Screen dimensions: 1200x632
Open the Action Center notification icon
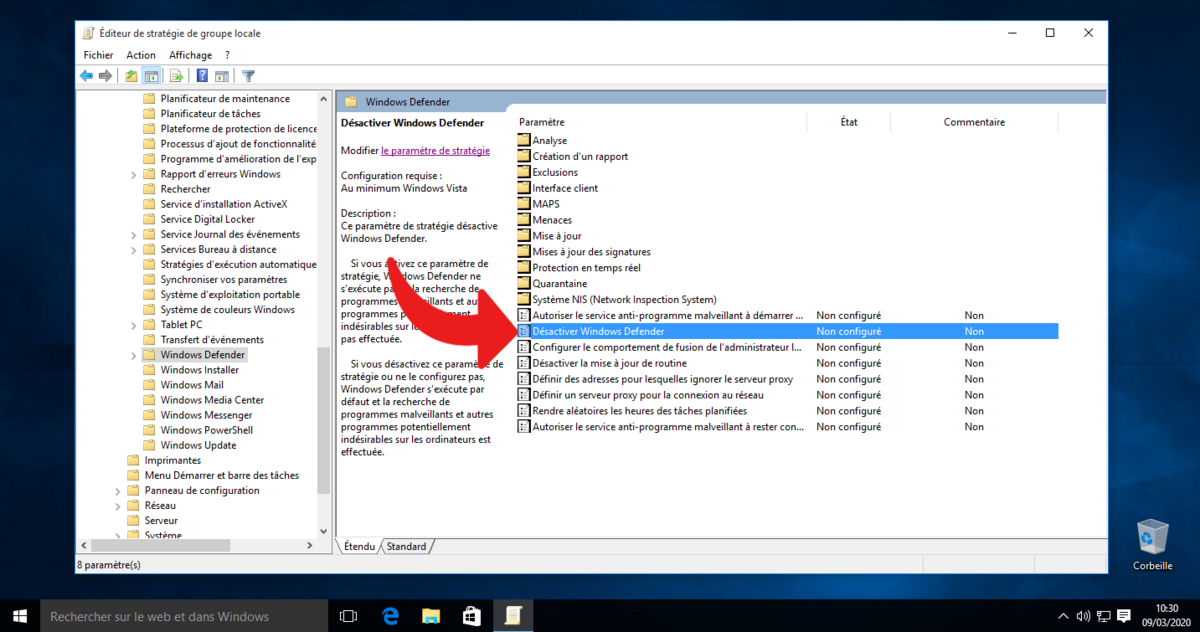[x=1124, y=616]
